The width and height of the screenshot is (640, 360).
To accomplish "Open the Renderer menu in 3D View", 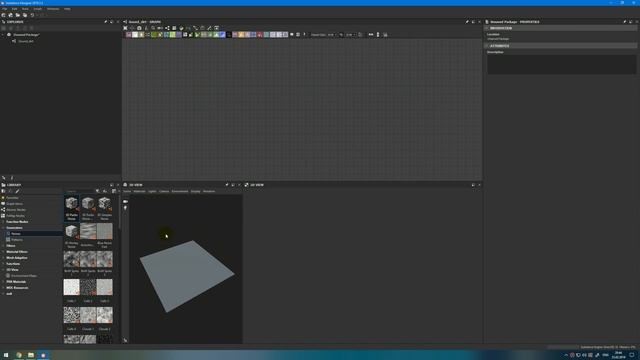I will 209,191.
